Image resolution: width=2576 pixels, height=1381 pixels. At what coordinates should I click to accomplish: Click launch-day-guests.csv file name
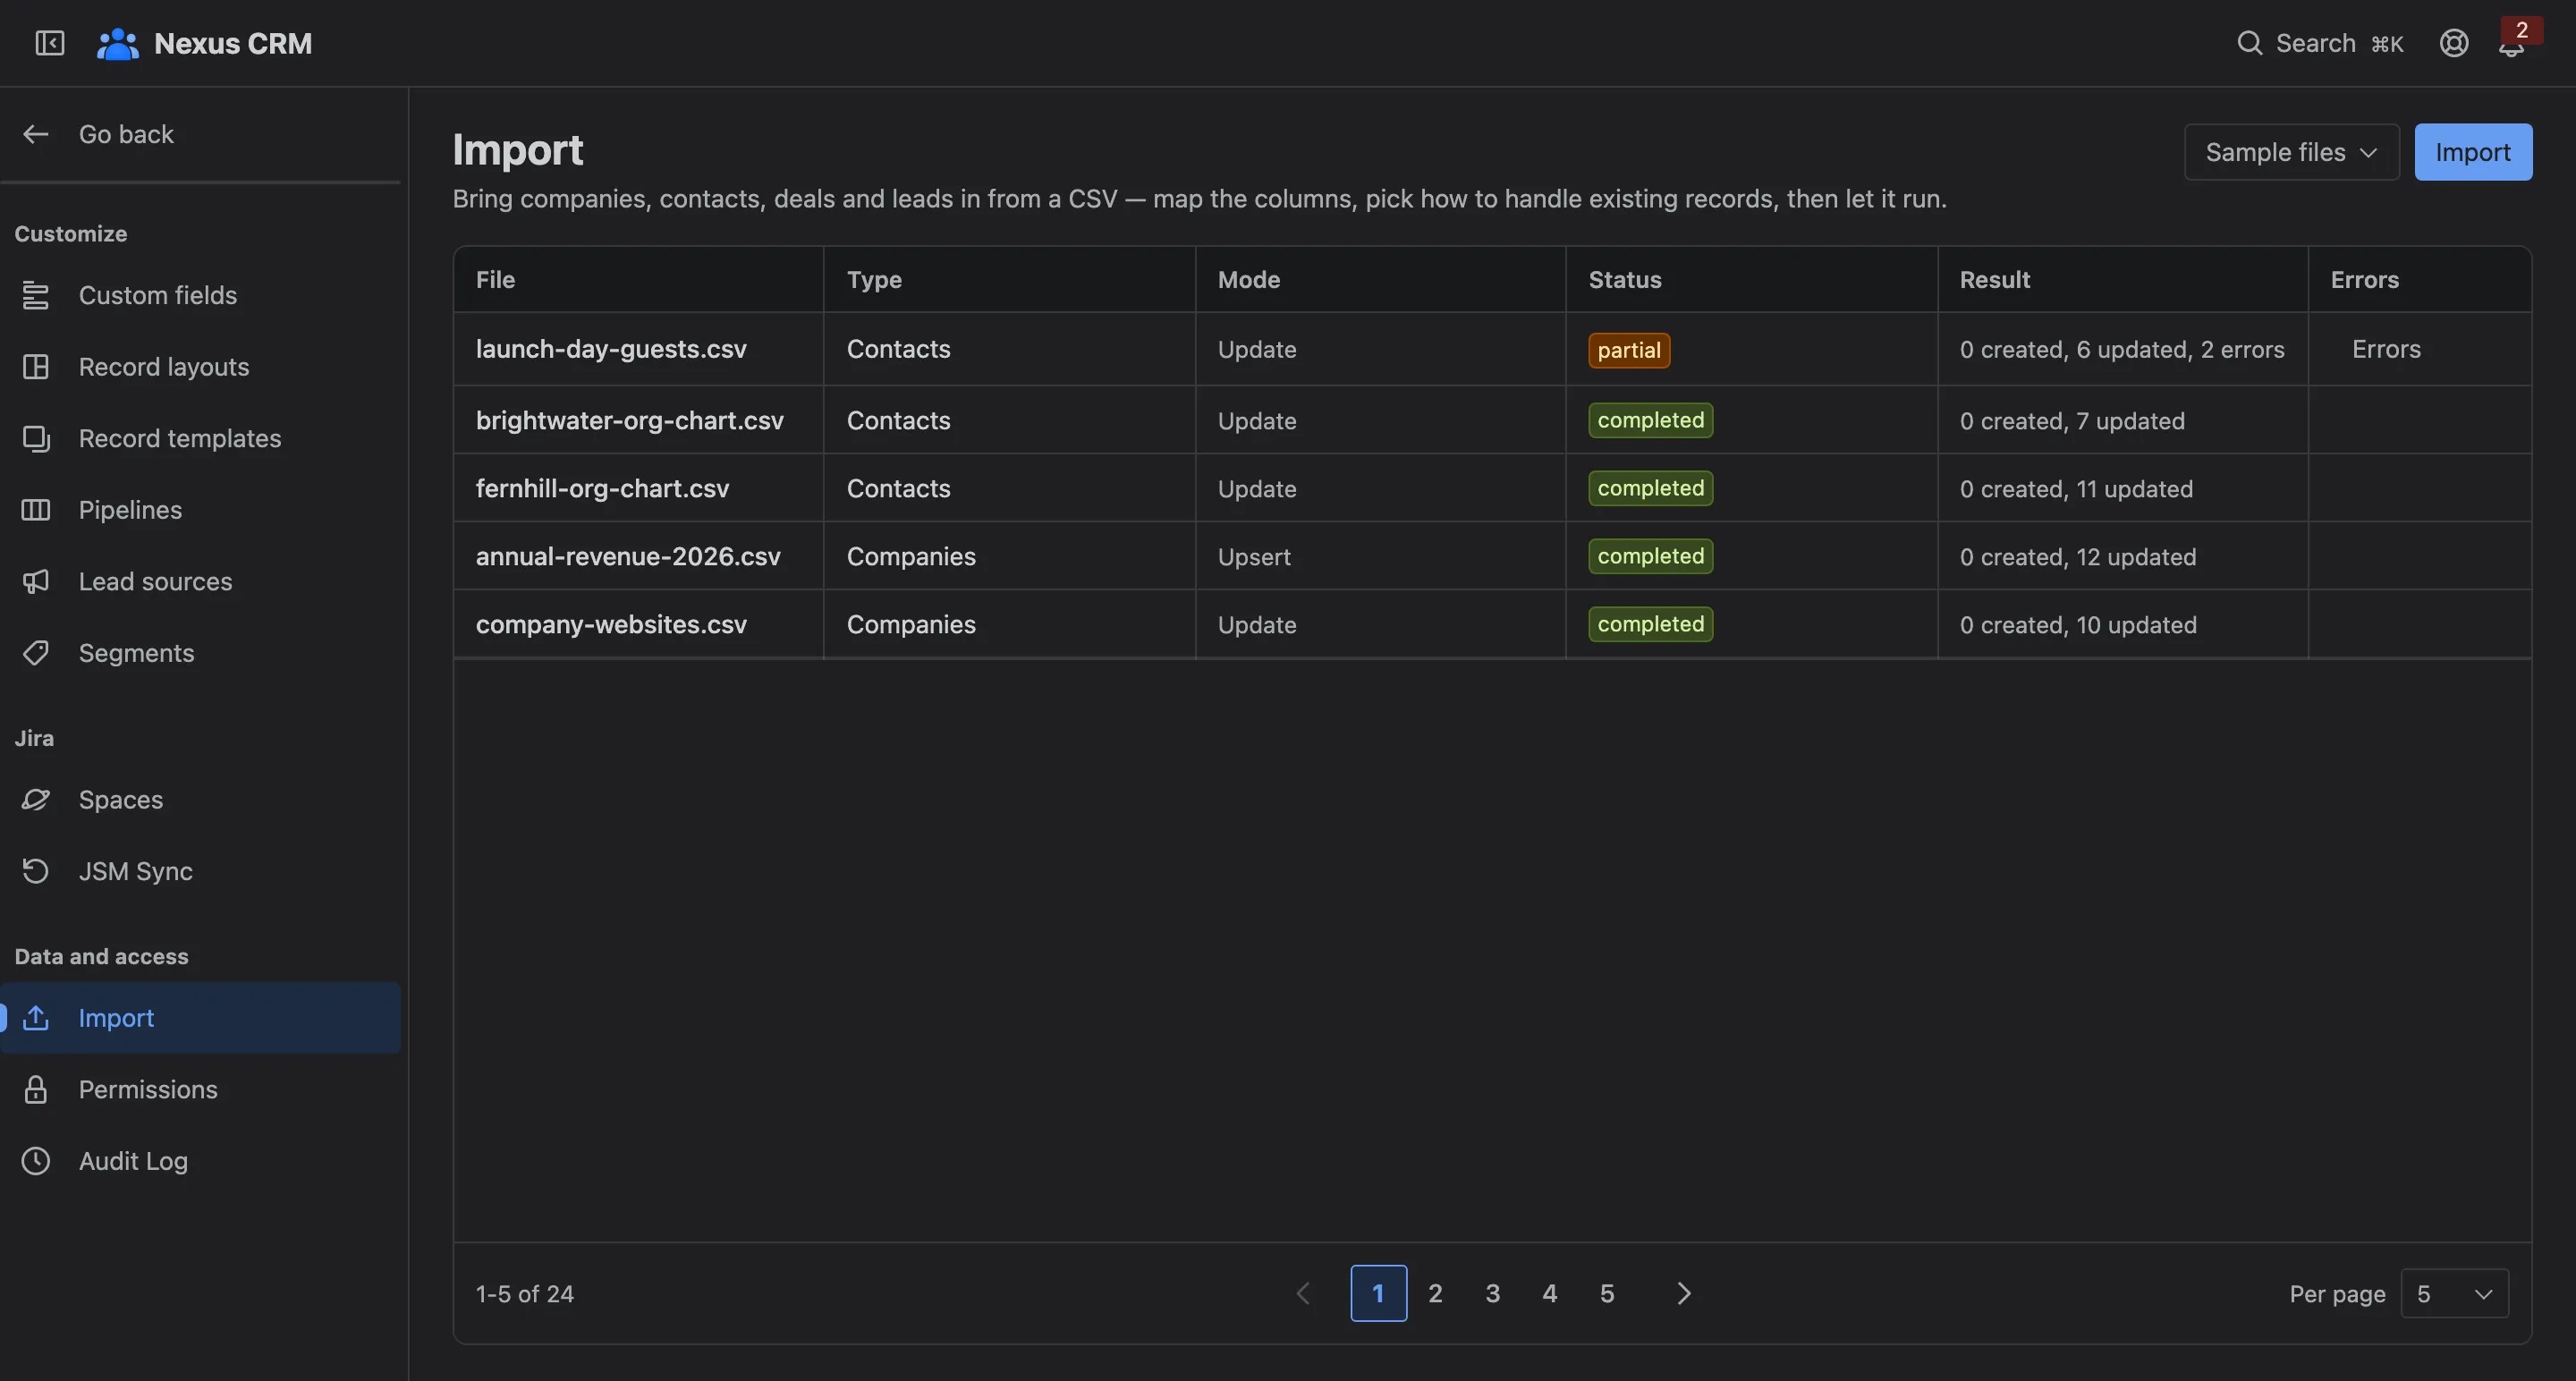(611, 349)
